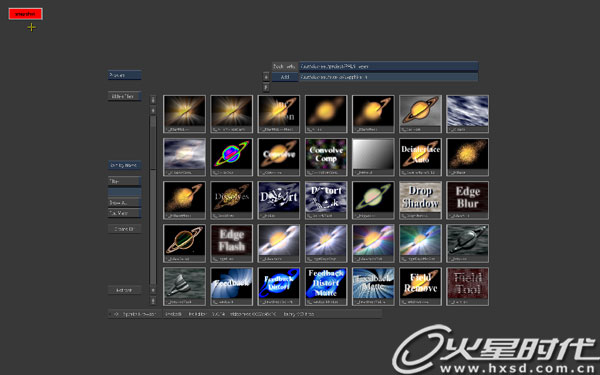Click the Field Remove spark thumbnail
The width and height of the screenshot is (600, 375).
[x=420, y=287]
